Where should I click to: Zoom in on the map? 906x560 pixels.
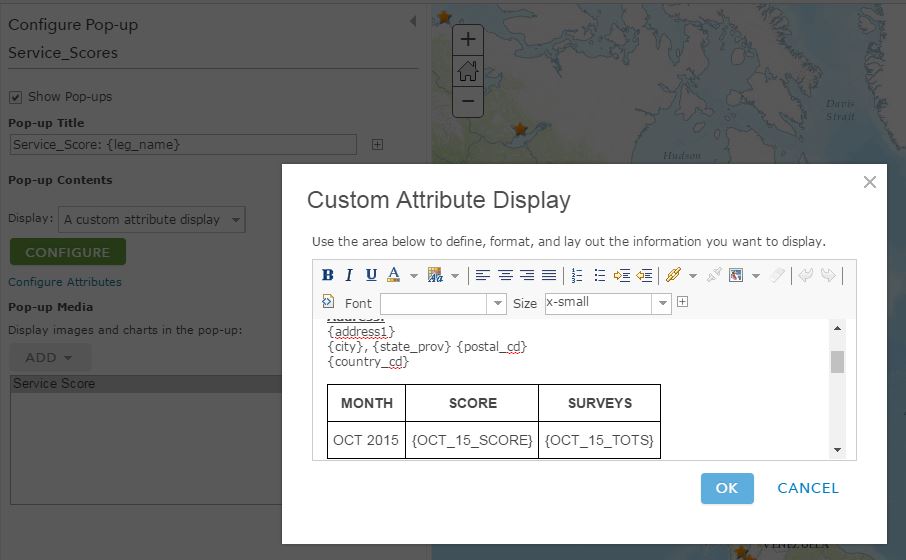coord(468,39)
